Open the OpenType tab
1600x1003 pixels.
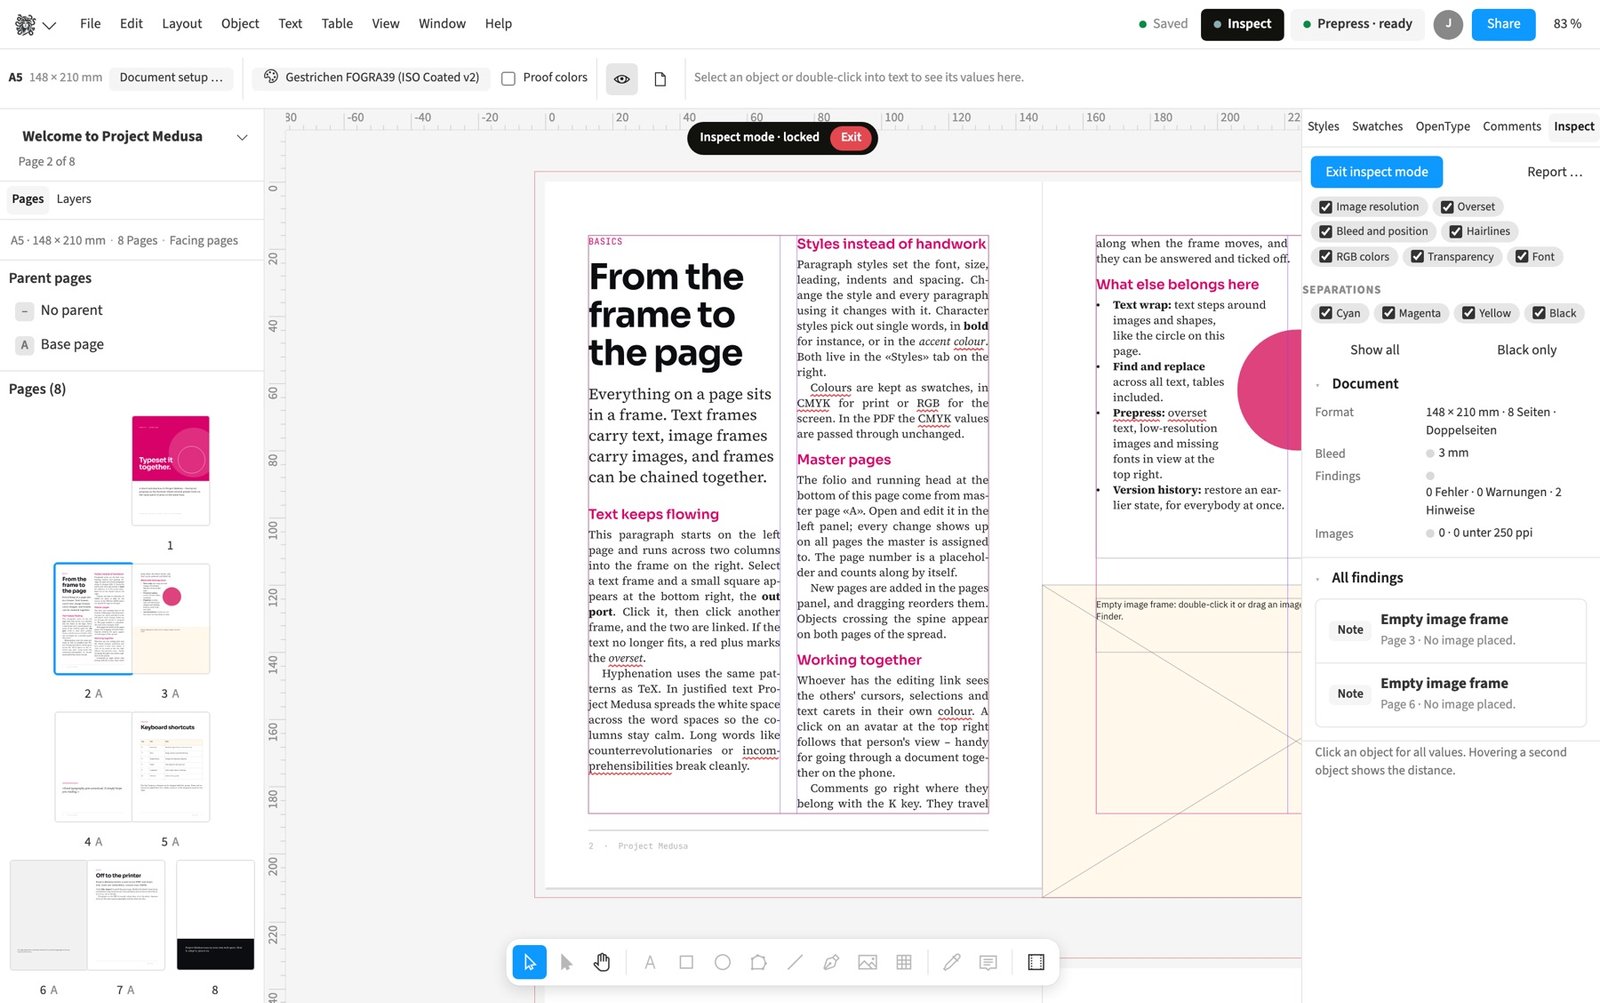point(1442,127)
